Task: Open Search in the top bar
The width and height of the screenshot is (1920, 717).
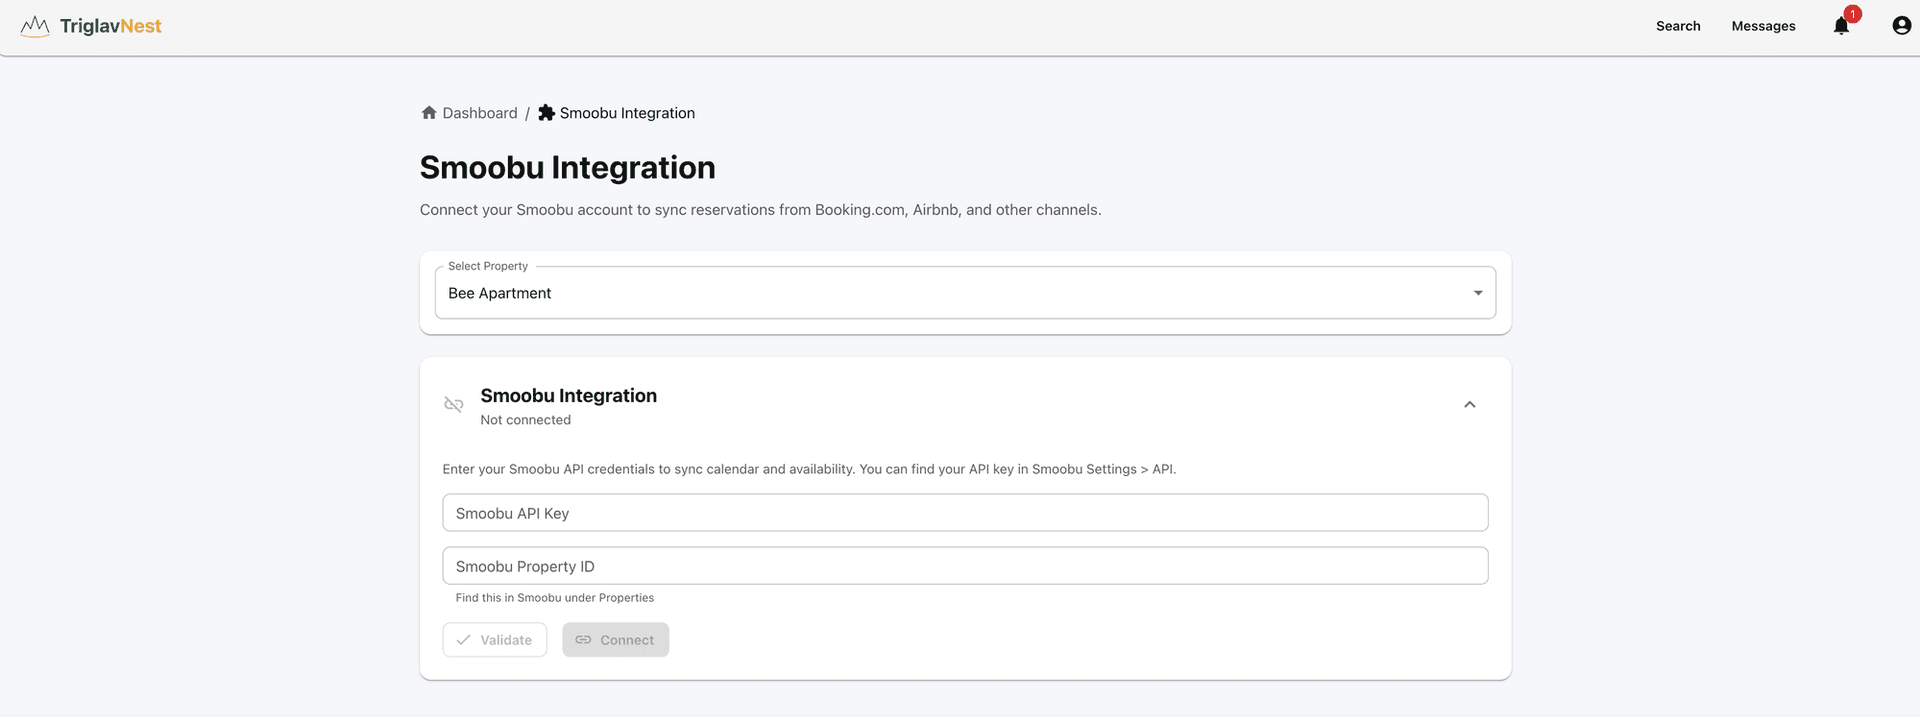Action: [1678, 26]
